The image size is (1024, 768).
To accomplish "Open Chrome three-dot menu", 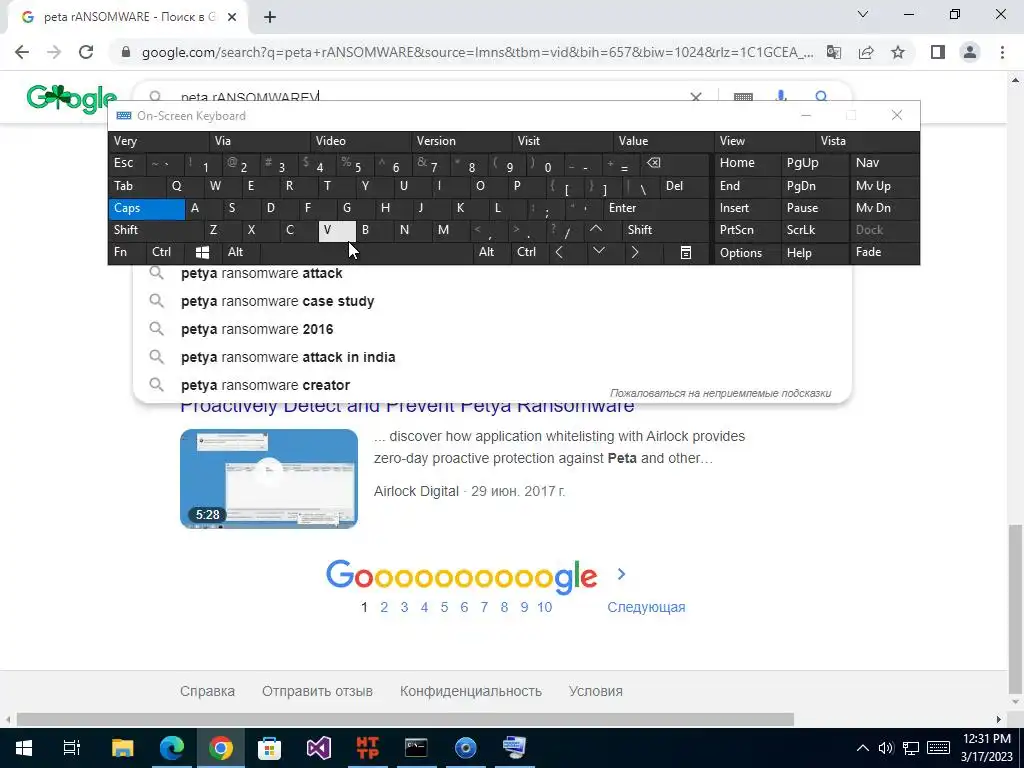I will pyautogui.click(x=1002, y=52).
